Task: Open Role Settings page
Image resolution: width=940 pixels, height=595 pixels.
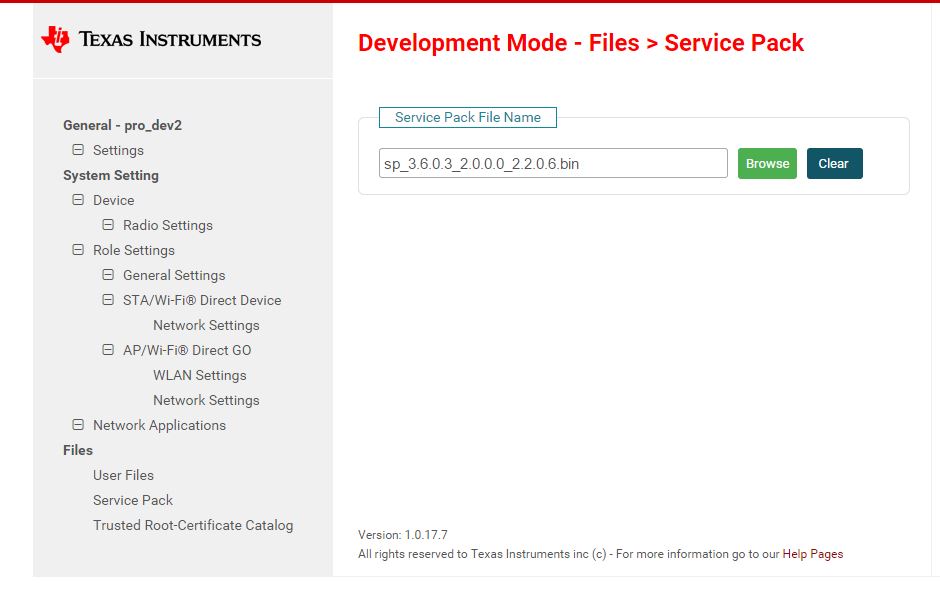Action: click(x=134, y=250)
